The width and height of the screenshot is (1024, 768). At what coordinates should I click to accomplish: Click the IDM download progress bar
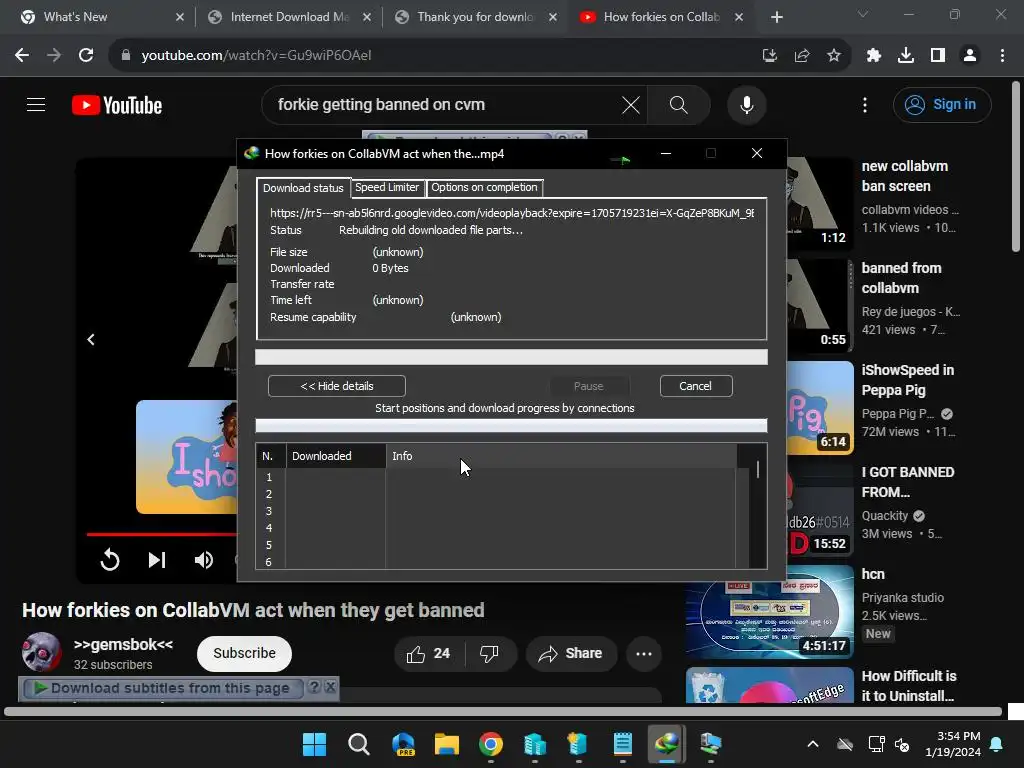click(511, 357)
